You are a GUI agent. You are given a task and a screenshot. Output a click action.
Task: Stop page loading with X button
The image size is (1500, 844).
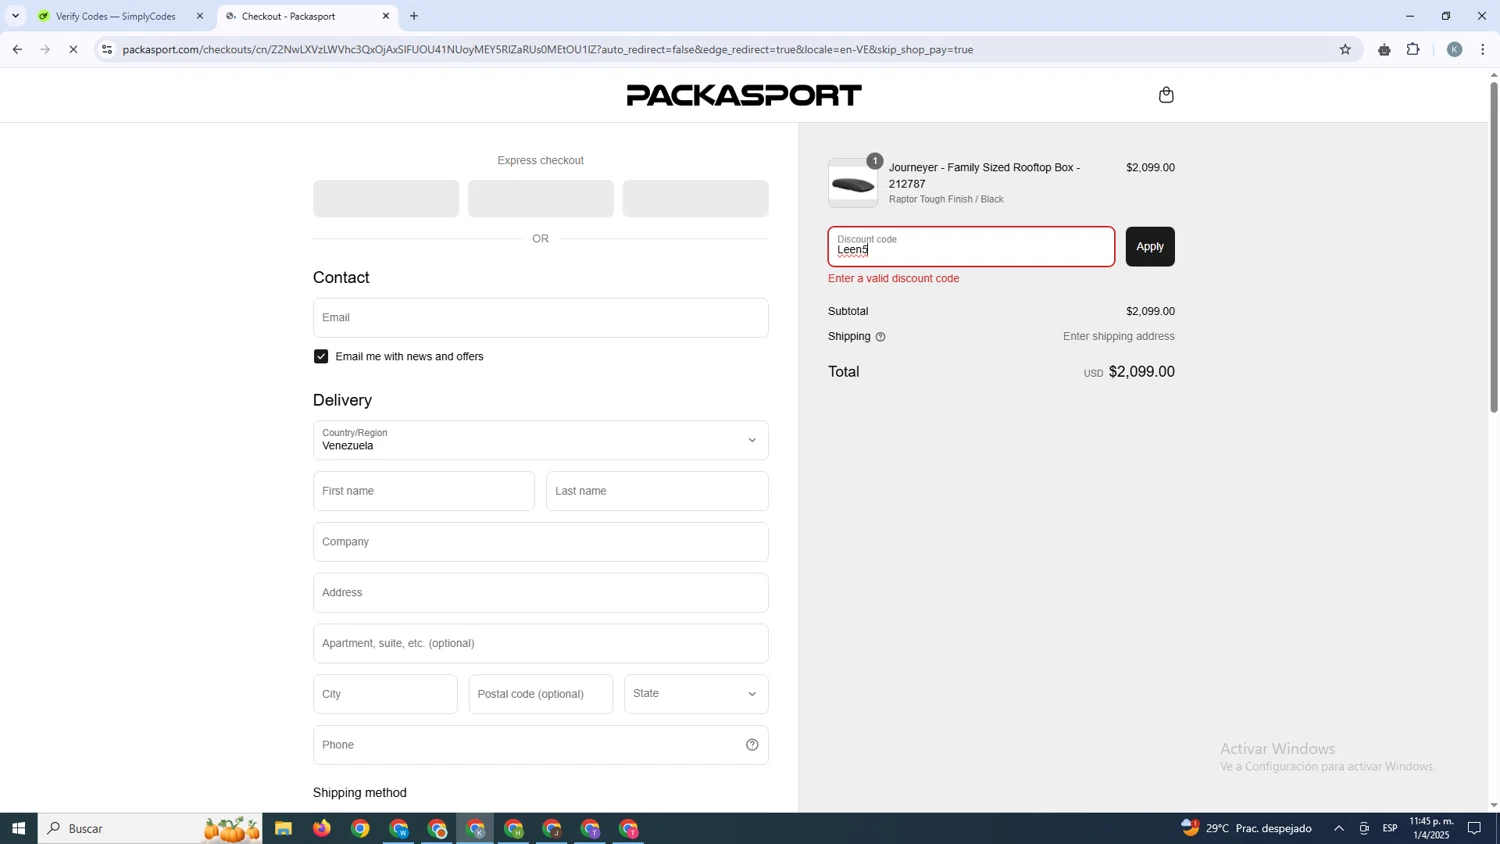(x=73, y=49)
